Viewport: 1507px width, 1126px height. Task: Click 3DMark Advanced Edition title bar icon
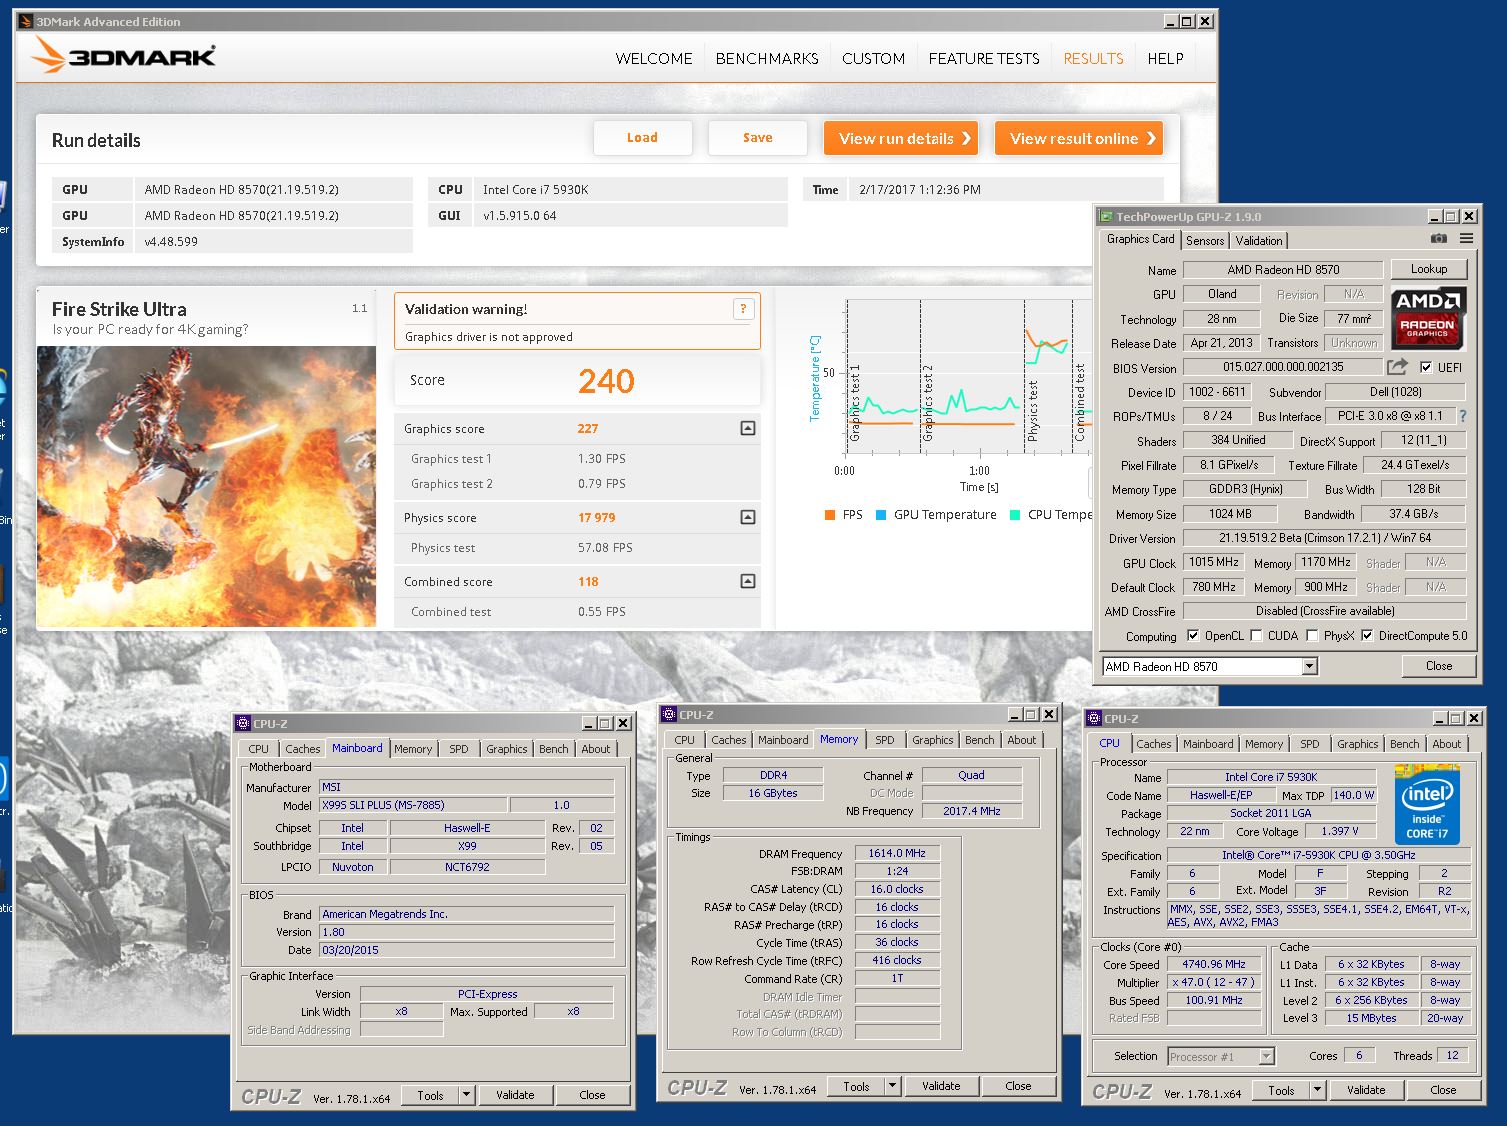point(26,21)
